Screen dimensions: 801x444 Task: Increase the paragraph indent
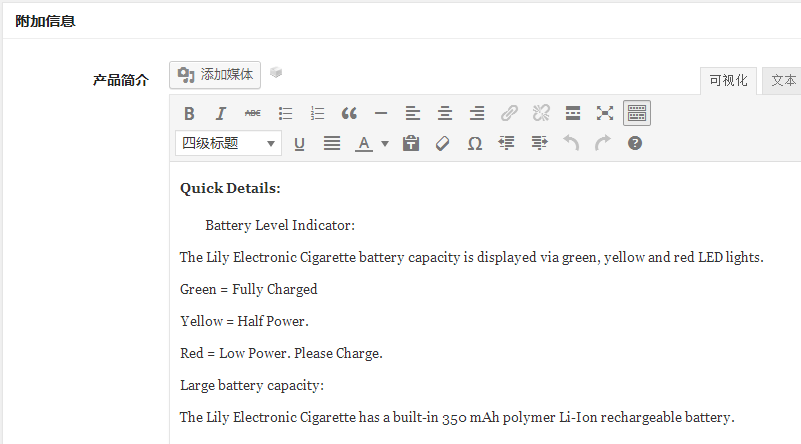point(539,144)
